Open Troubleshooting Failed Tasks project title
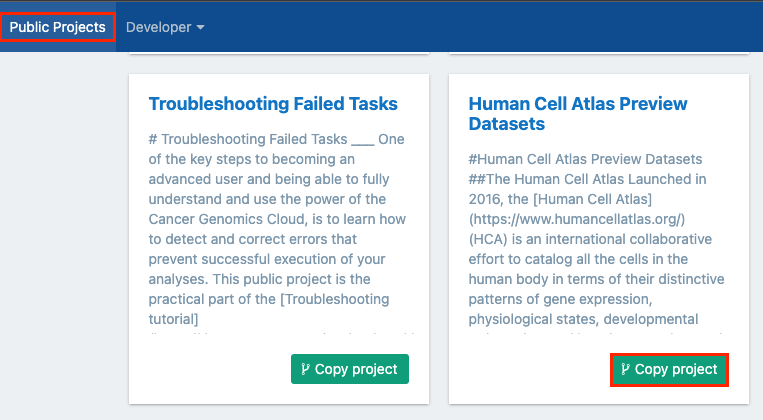Screen dimensions: 763x420 tap(273, 104)
